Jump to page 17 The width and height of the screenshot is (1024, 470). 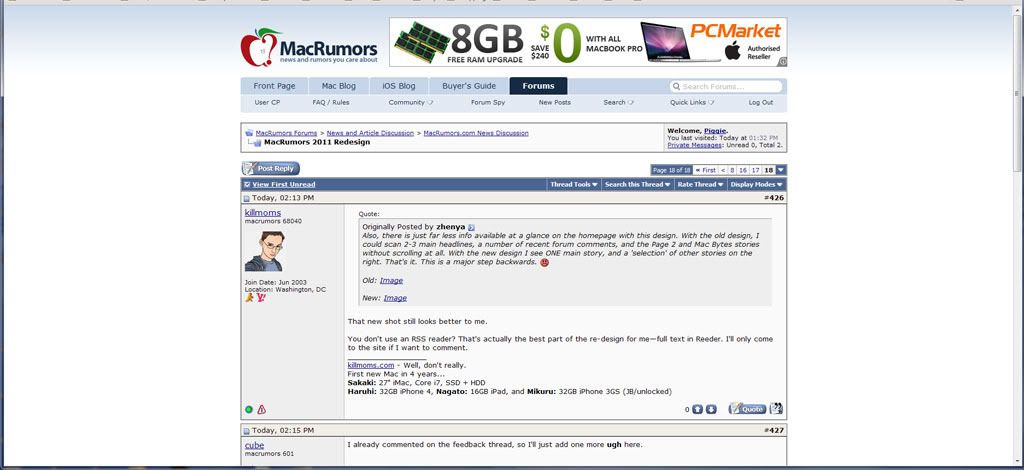(x=756, y=170)
